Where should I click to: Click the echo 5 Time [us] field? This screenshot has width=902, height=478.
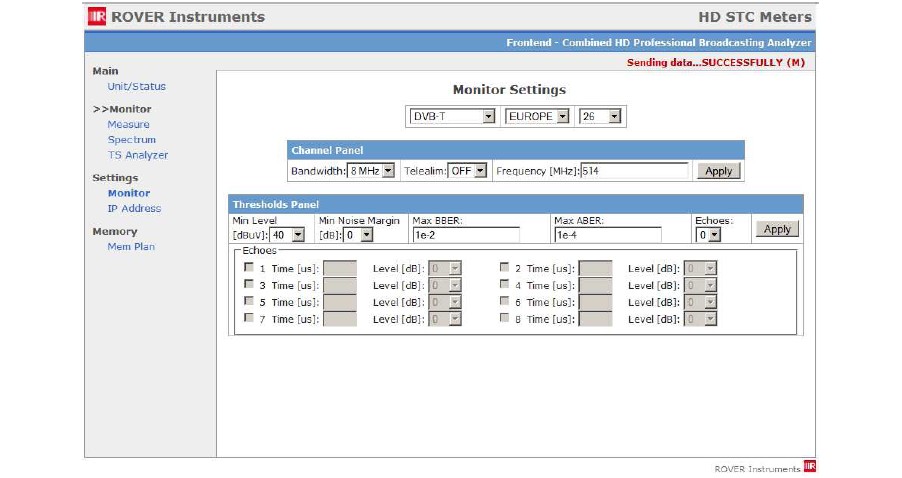click(x=340, y=302)
